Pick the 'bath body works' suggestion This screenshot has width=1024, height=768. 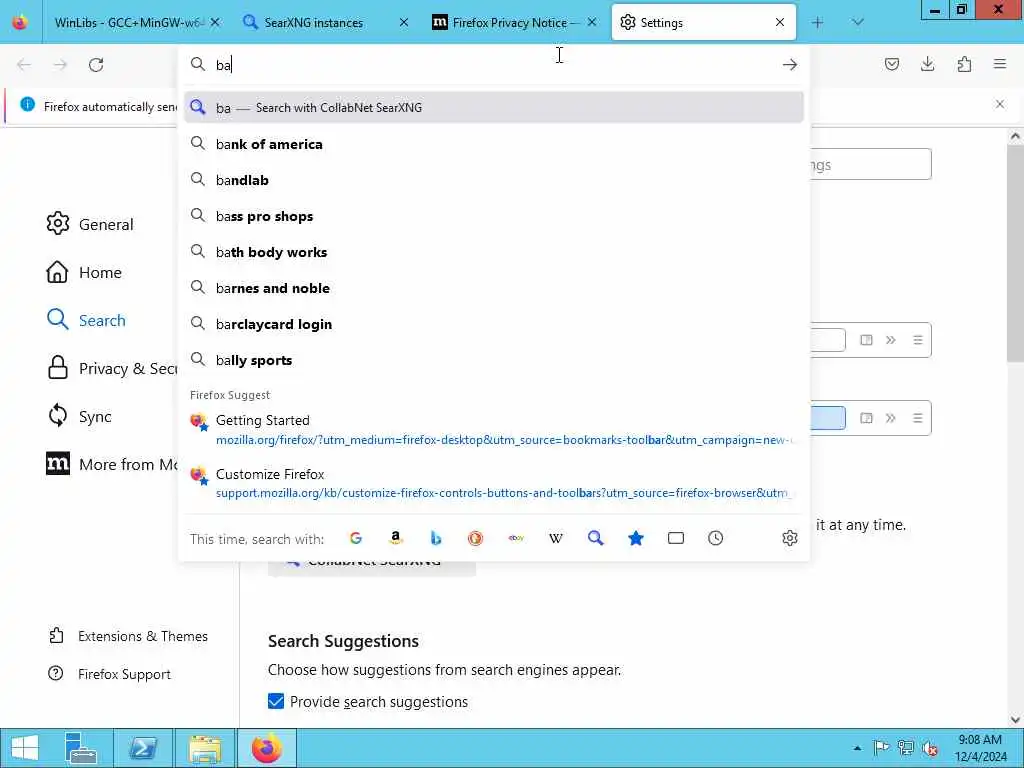(x=494, y=252)
